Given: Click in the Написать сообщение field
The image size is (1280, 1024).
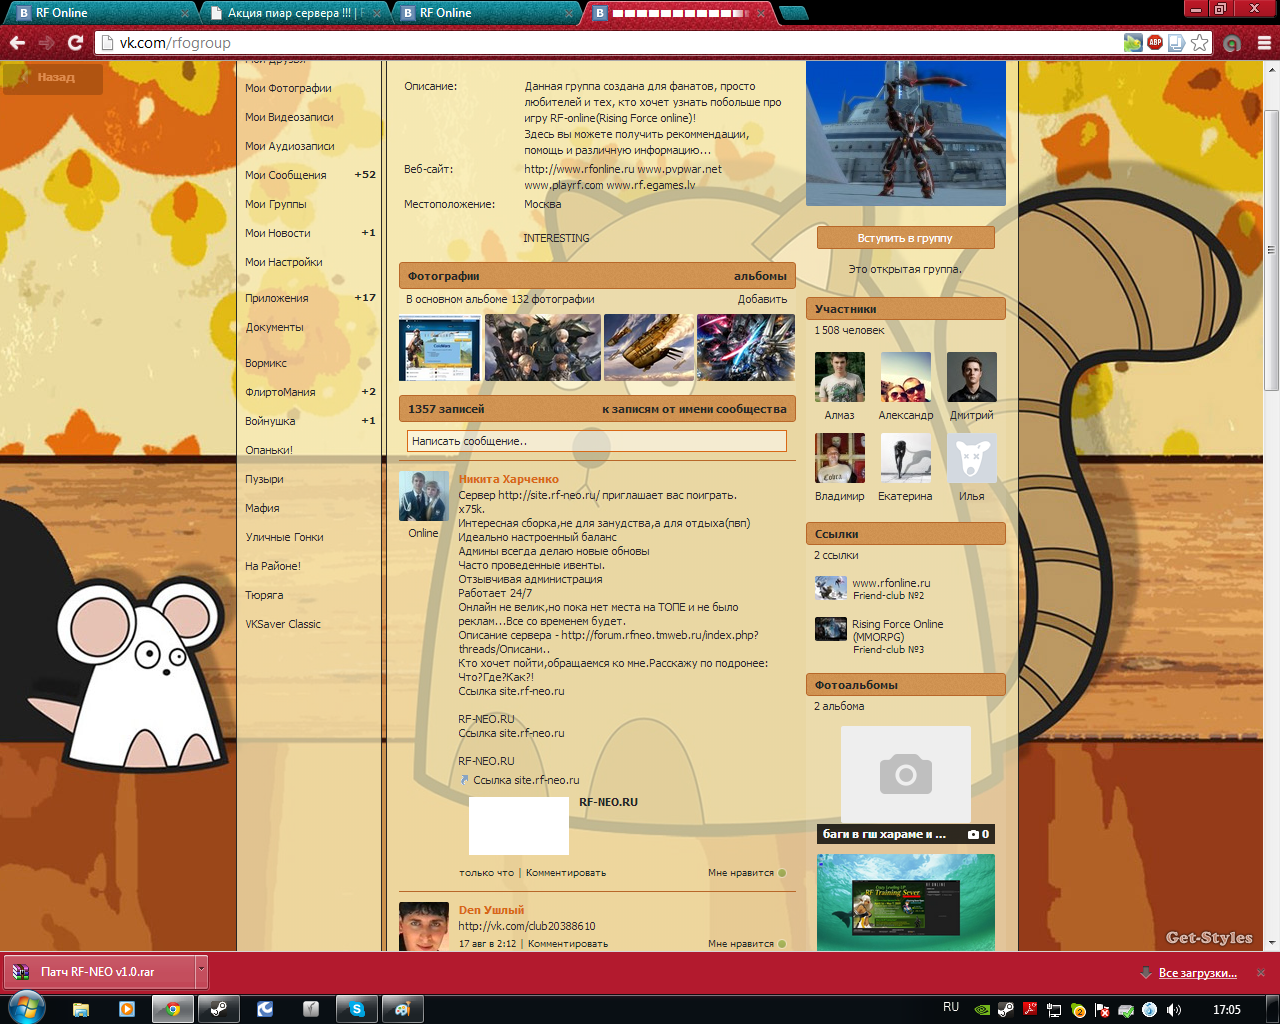Looking at the screenshot, I should coord(597,441).
